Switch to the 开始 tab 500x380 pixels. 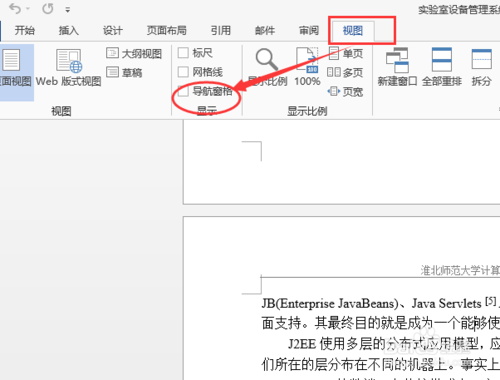(x=25, y=31)
